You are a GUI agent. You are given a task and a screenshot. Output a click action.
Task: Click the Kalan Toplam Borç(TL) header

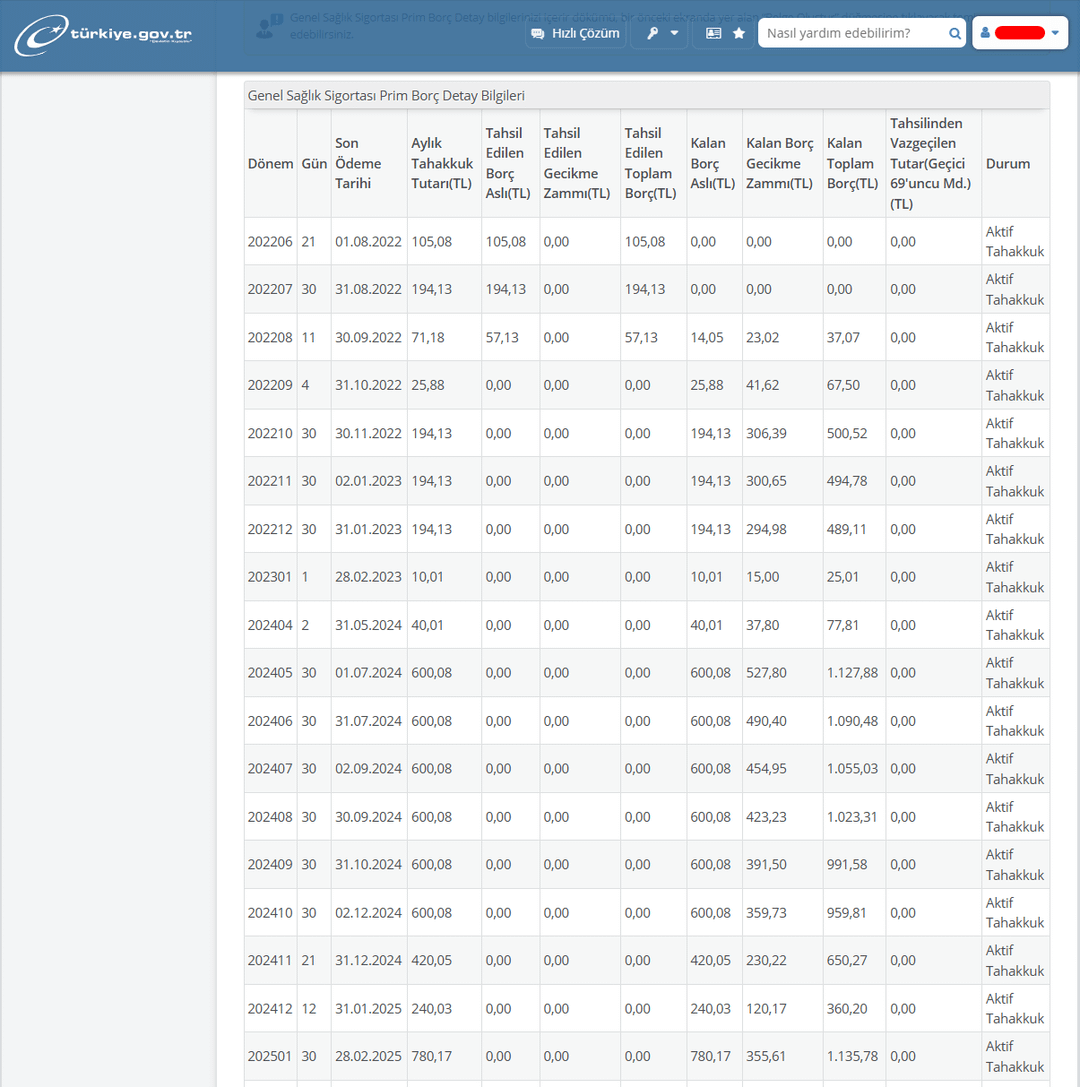[852, 164]
